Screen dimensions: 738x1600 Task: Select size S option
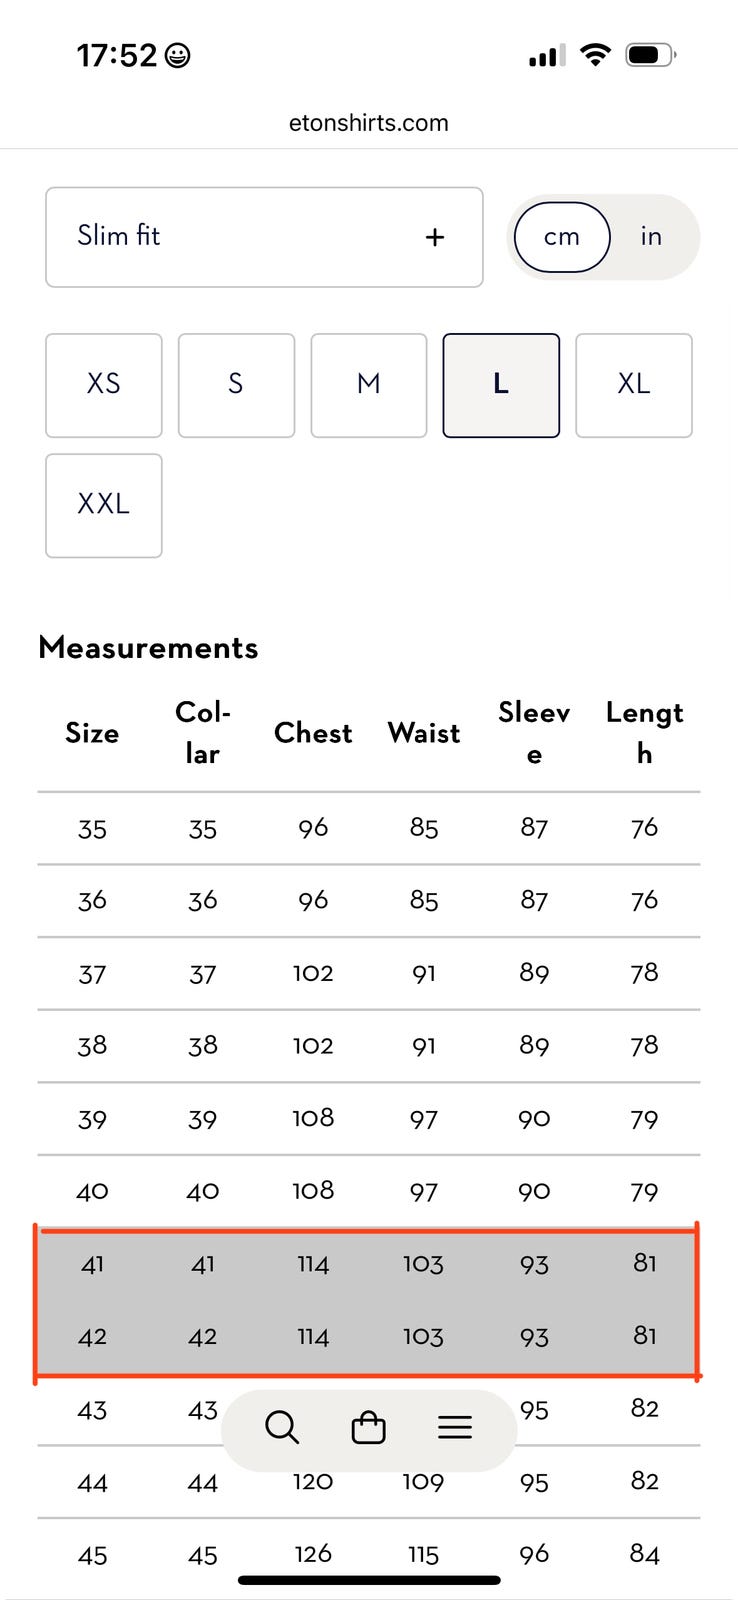pyautogui.click(x=236, y=385)
